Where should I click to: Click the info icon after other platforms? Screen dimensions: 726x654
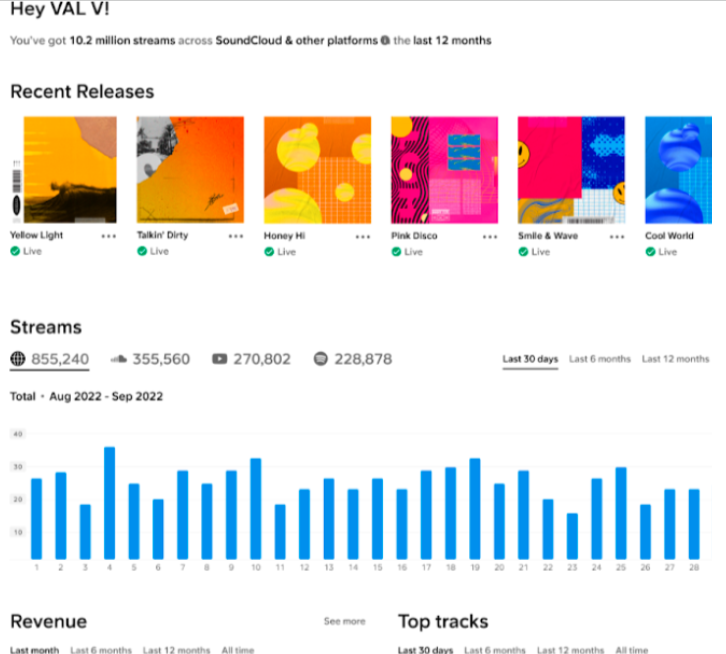point(385,40)
